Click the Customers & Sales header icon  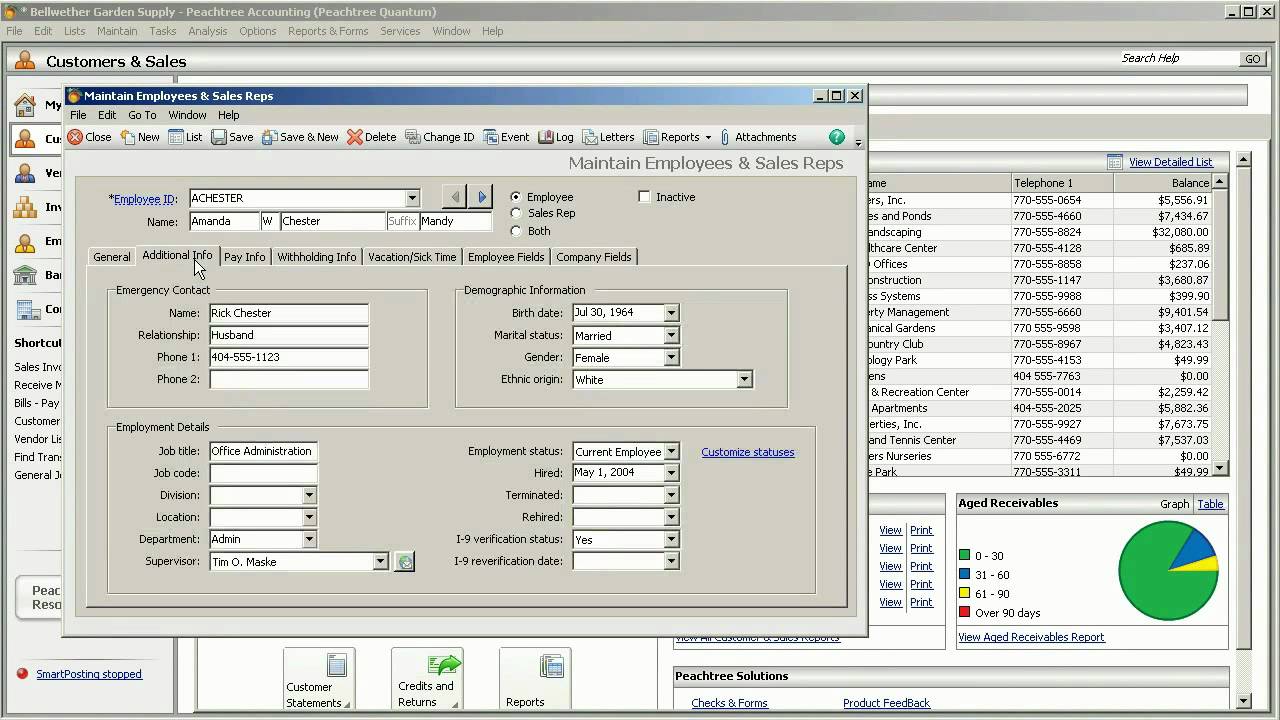tap(25, 61)
